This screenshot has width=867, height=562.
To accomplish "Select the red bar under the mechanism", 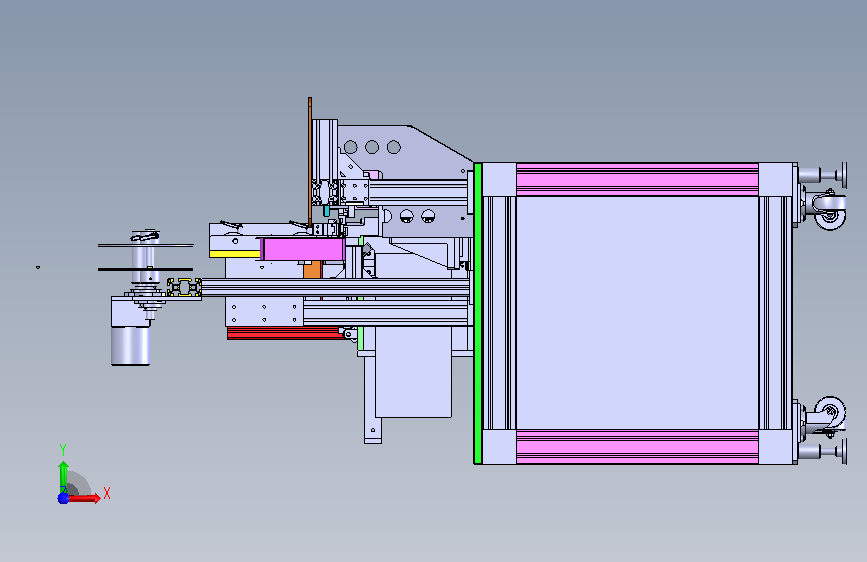I will click(284, 332).
